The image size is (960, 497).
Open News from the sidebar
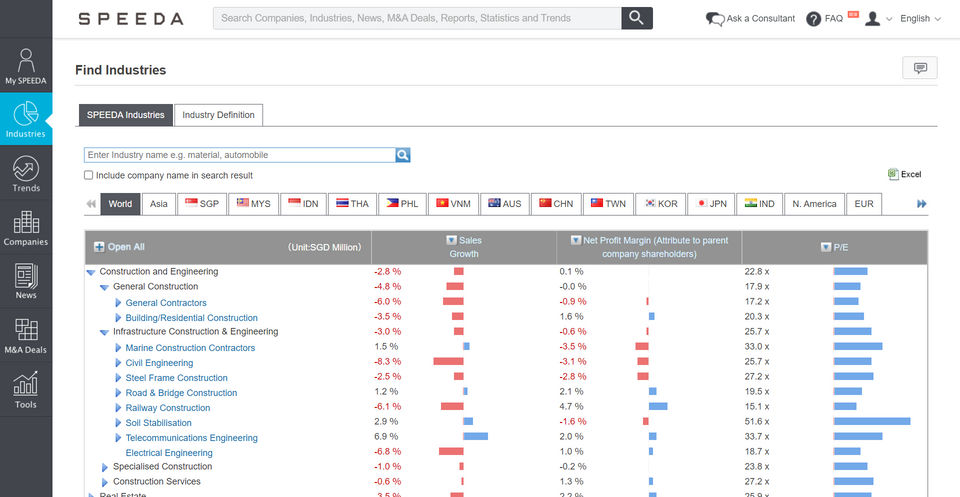26,282
